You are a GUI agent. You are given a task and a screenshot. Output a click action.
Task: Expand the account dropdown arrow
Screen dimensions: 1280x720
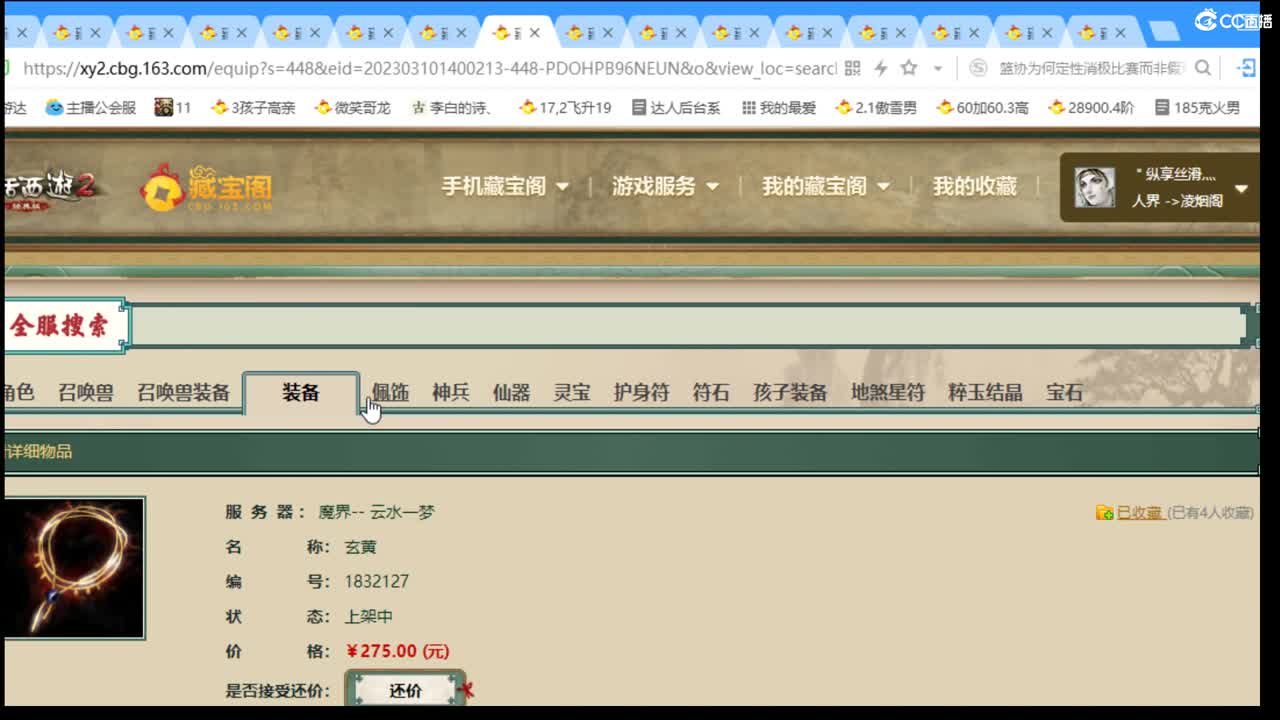(1241, 188)
